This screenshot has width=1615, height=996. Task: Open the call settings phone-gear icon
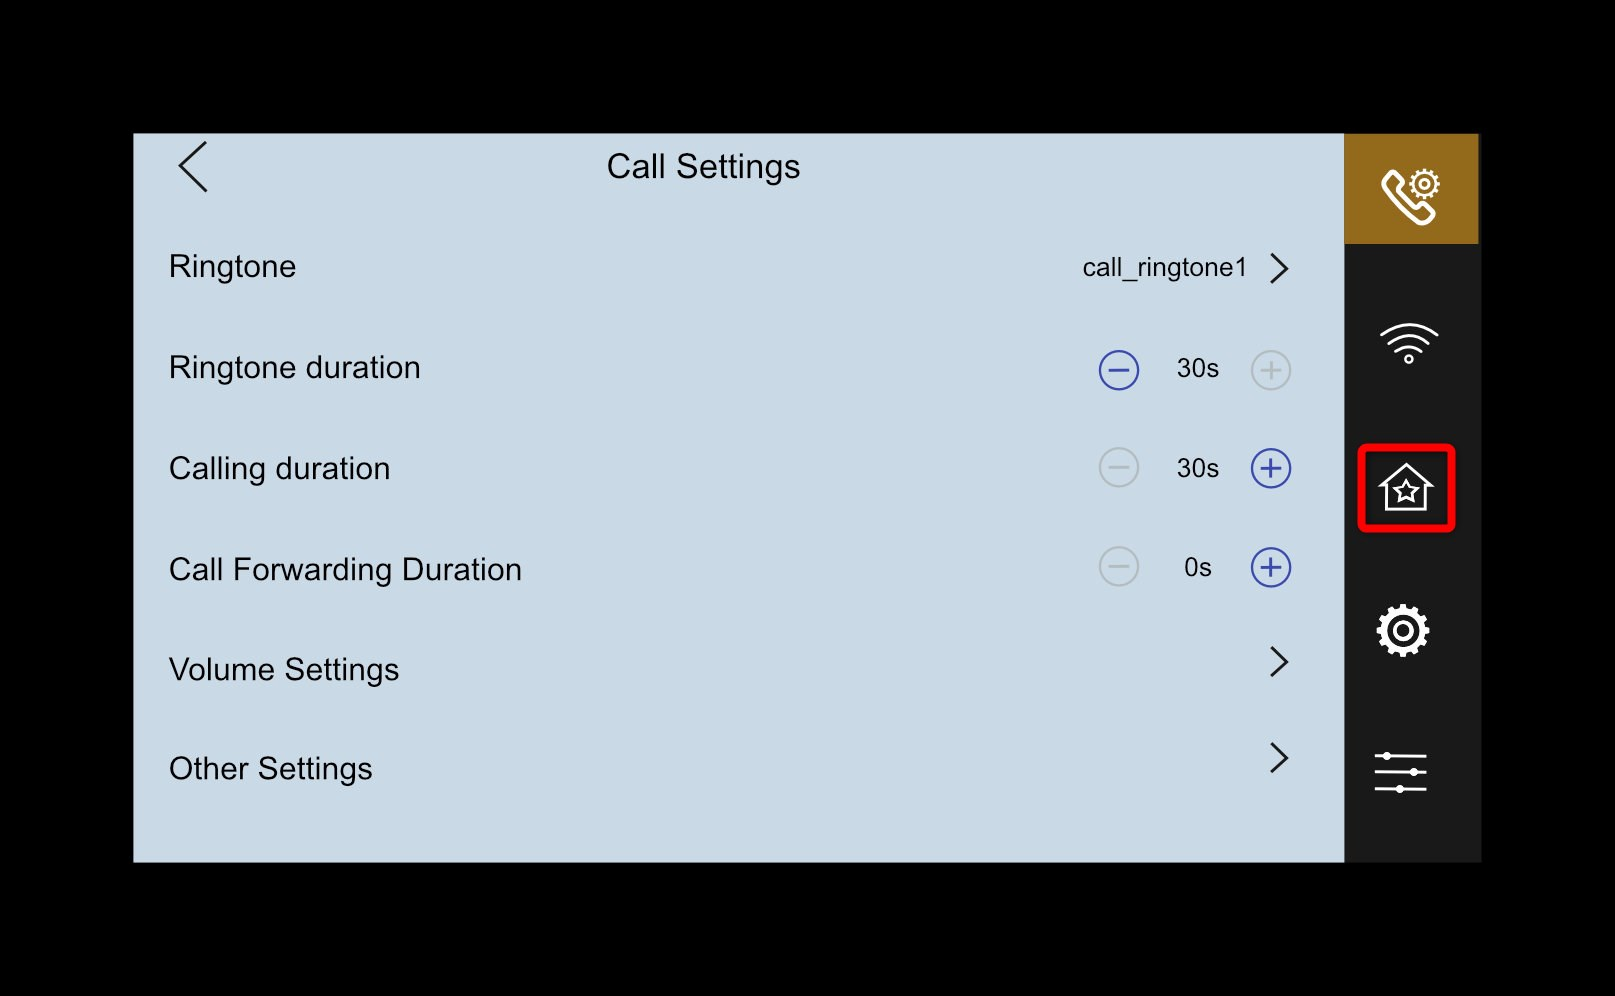click(1410, 190)
